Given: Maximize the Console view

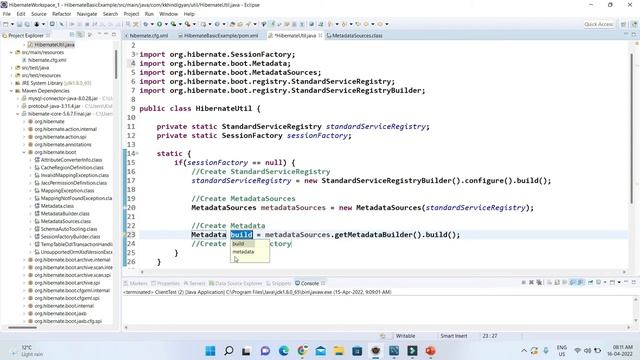Looking at the screenshot, I should 633,282.
